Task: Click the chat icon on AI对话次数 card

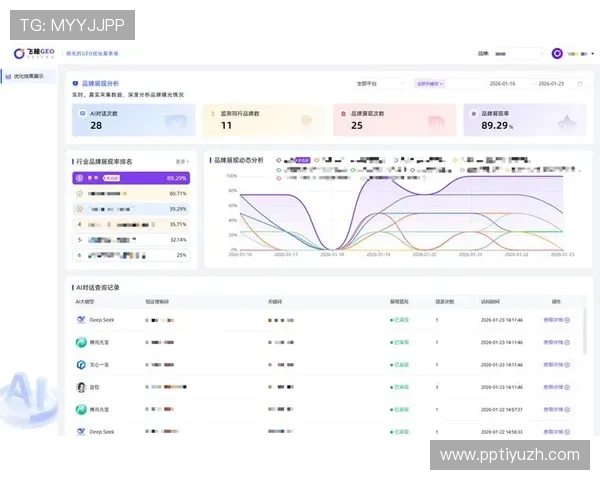Action: coord(82,113)
